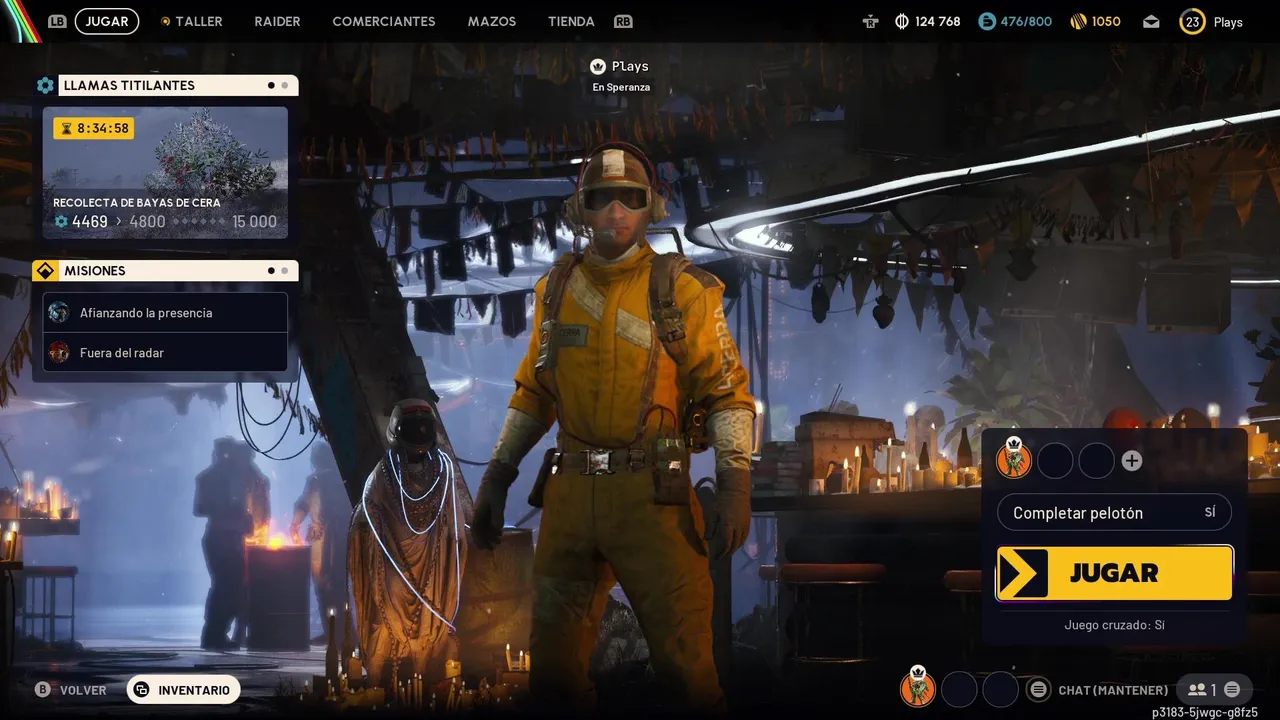Screen dimensions: 1280x720
Task: Click the blue stash icon beside 476/800
Action: pos(987,21)
